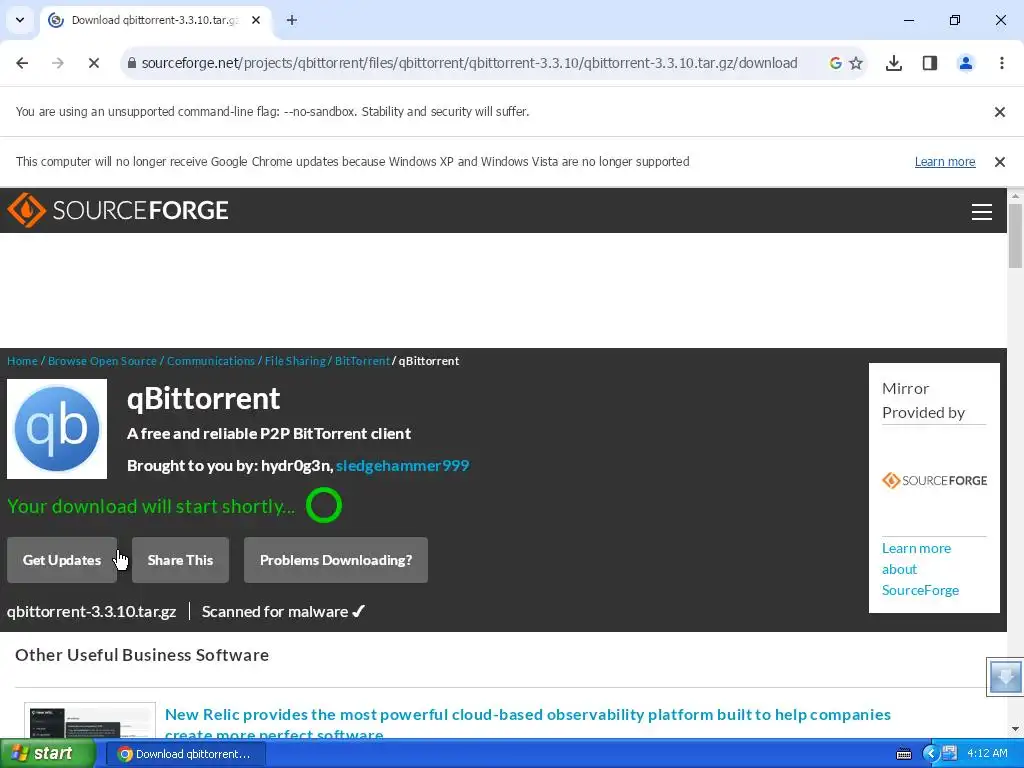Image resolution: width=1024 pixels, height=768 pixels.
Task: Open the Chrome profile avatar
Action: (965, 63)
